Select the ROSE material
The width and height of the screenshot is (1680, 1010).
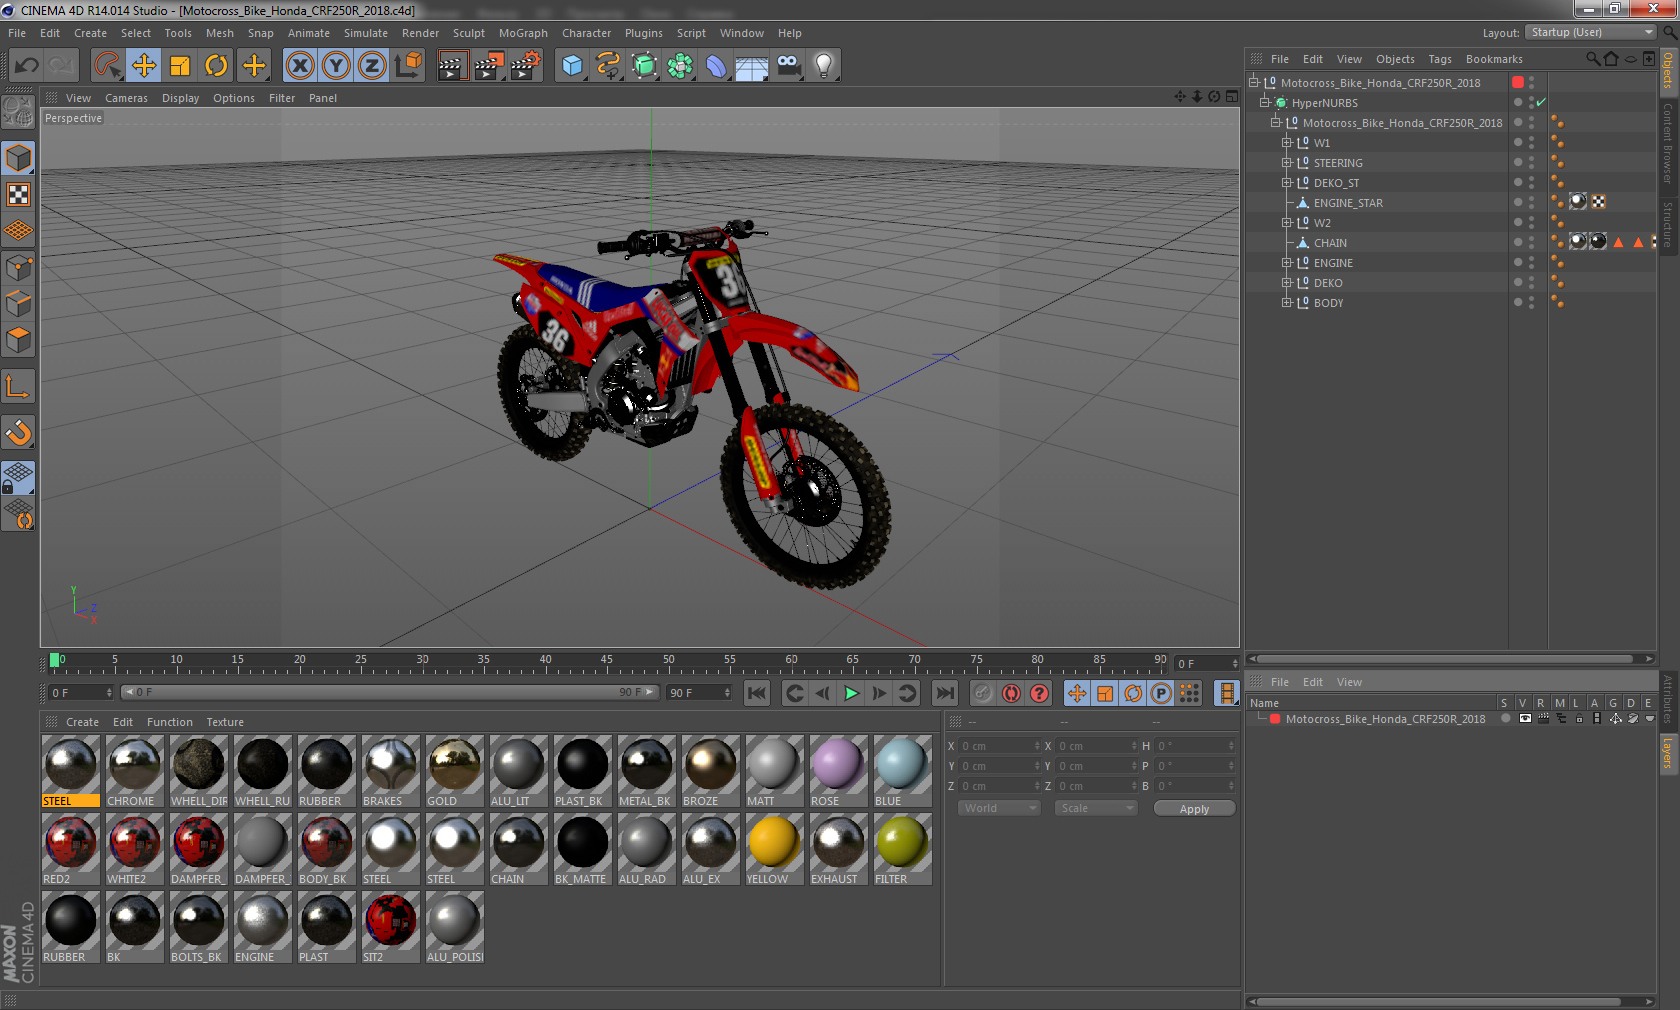click(838, 771)
